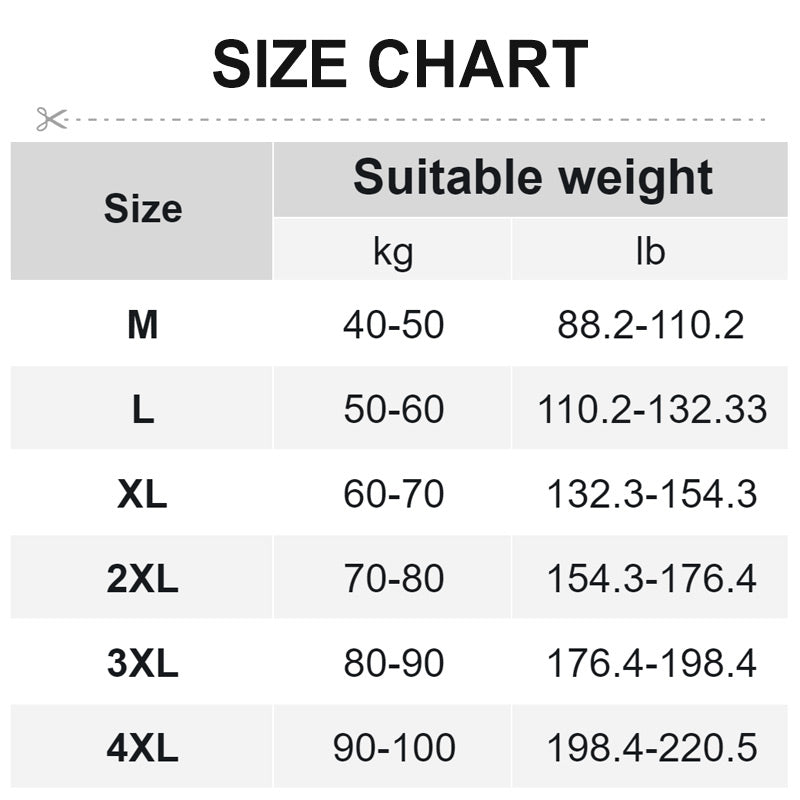Image resolution: width=800 pixels, height=800 pixels.
Task: Click the L size row label
Action: (142, 409)
